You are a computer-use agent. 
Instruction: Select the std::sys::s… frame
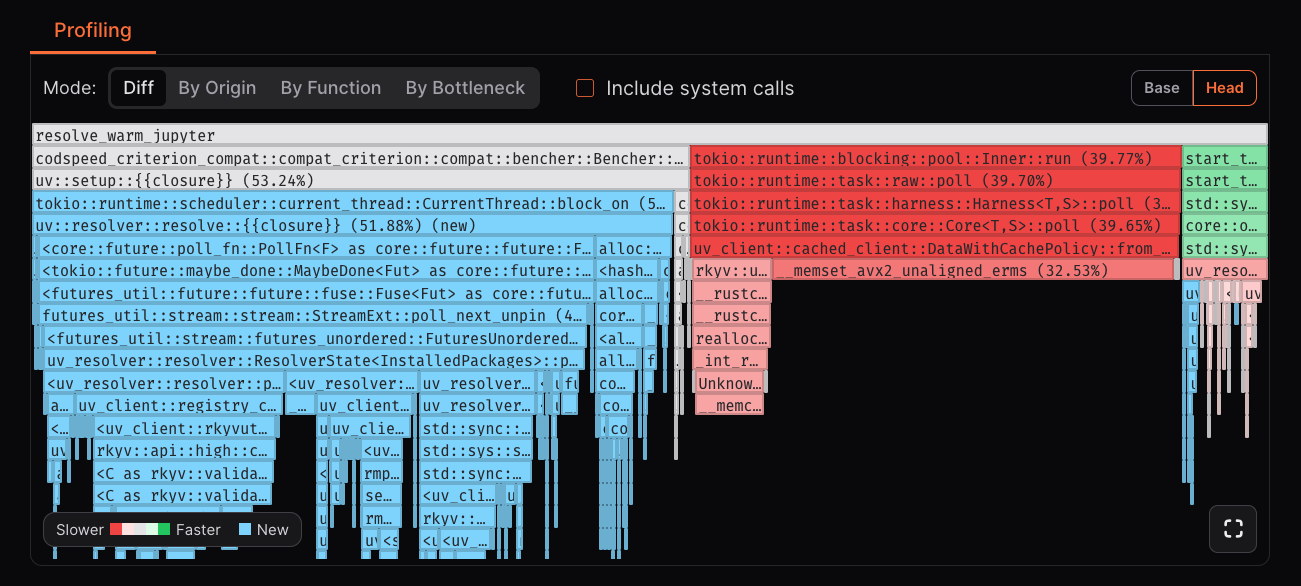[476, 450]
